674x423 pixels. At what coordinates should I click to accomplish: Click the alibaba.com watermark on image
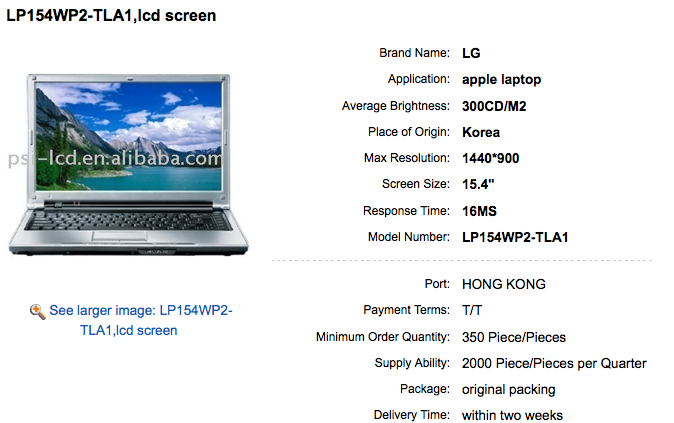115,159
